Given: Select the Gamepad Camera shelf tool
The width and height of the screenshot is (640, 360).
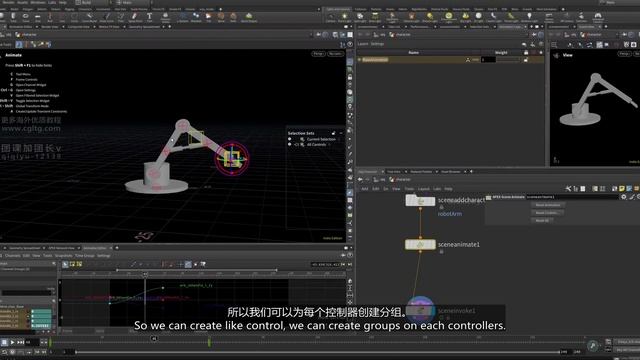Looking at the screenshot, I should (598, 17).
